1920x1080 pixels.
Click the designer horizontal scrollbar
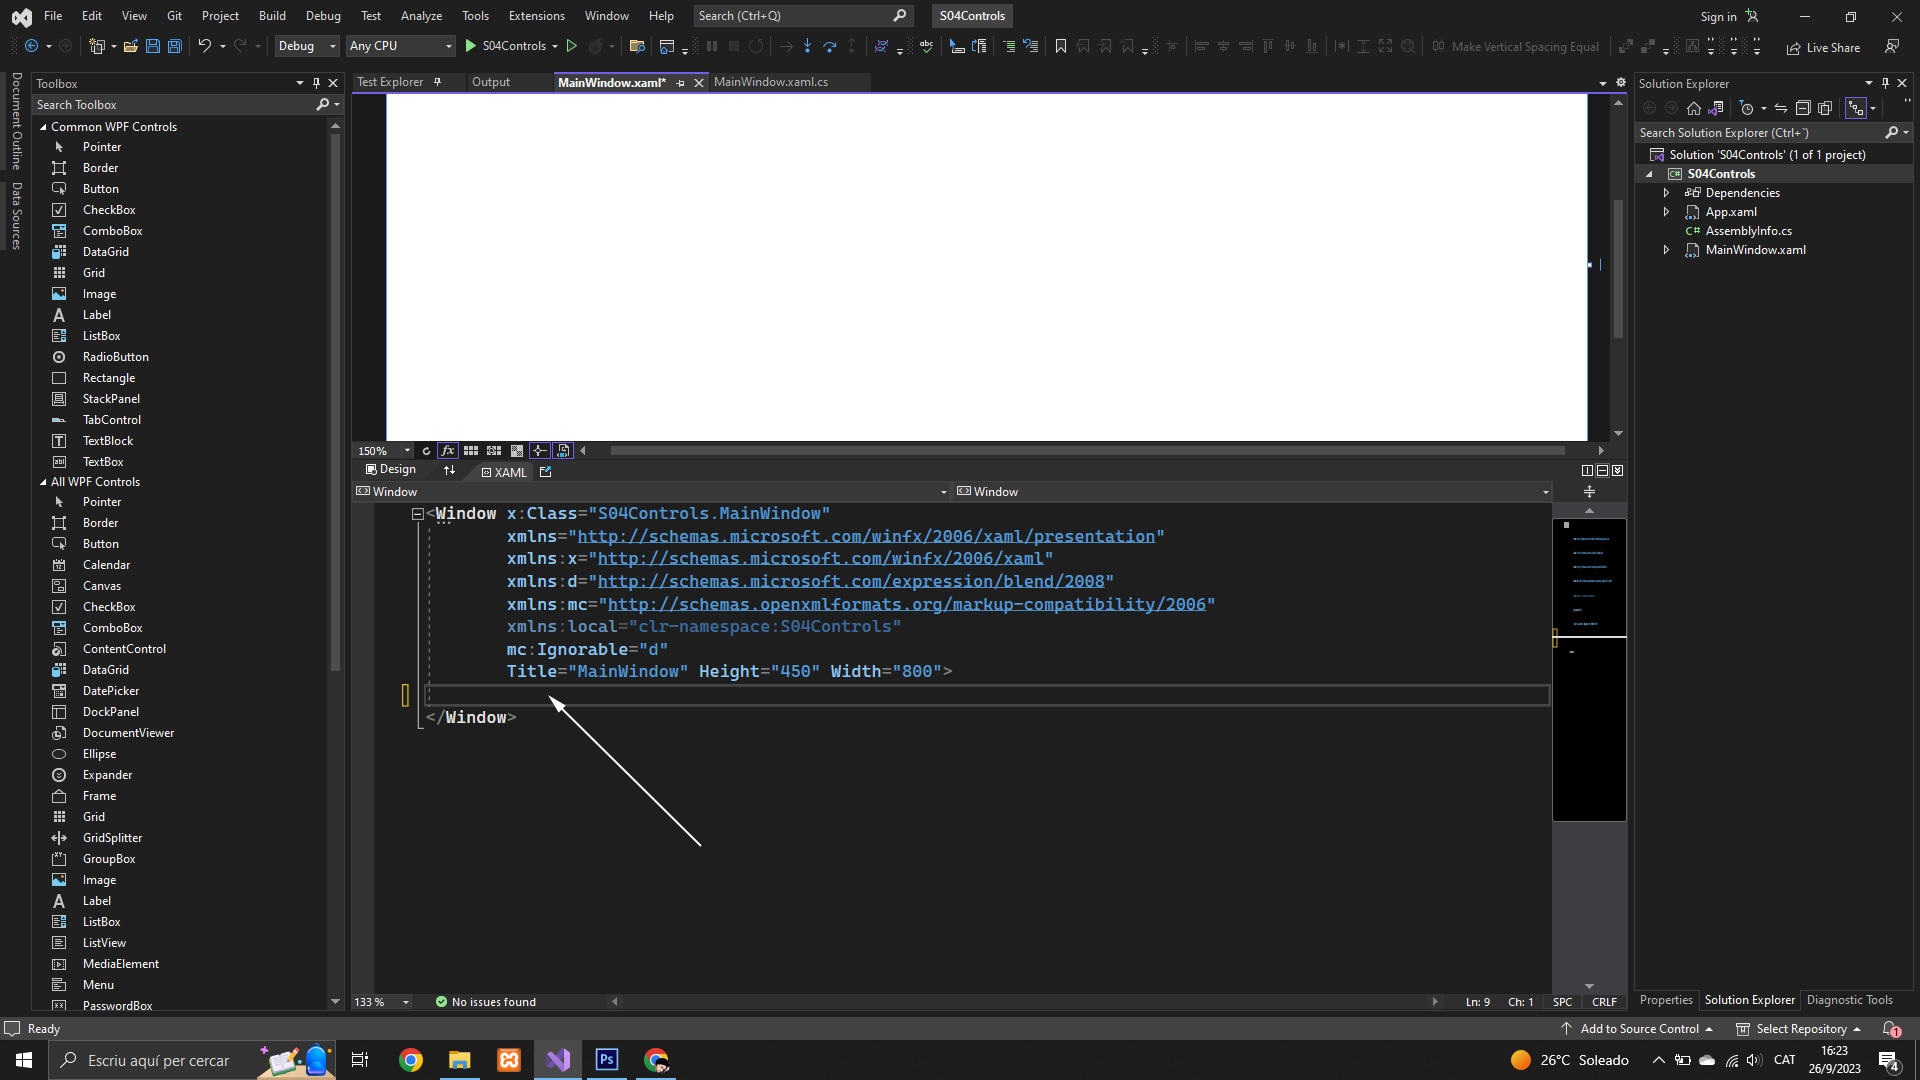coord(1086,451)
